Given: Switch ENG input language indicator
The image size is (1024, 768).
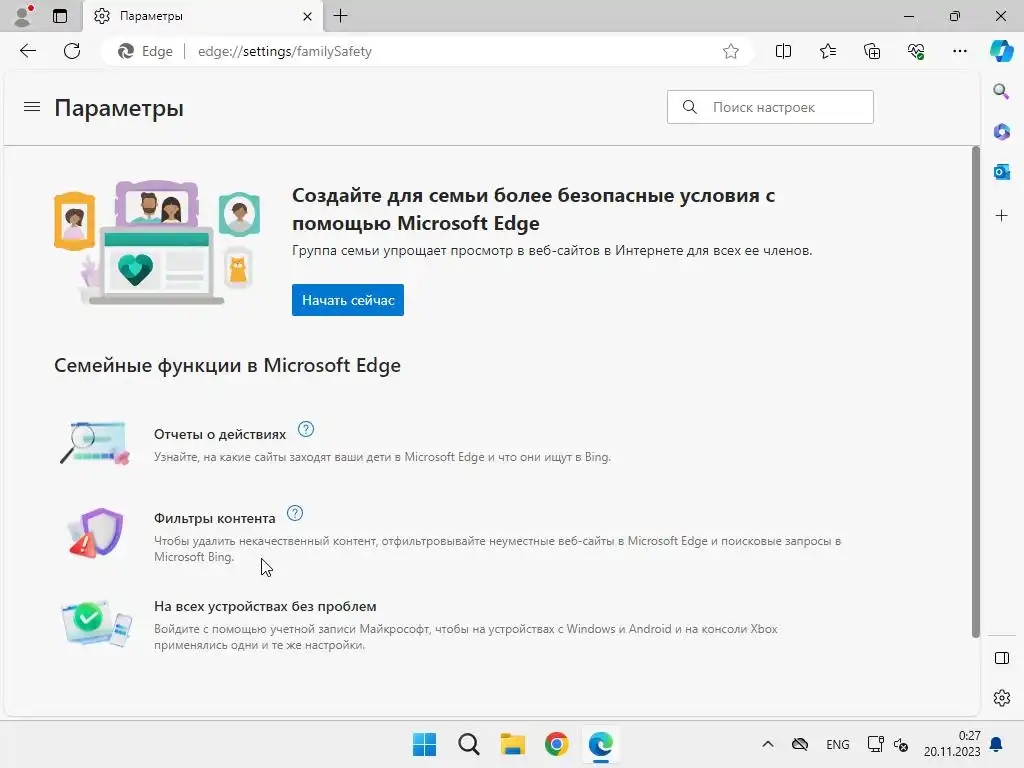Looking at the screenshot, I should (837, 744).
